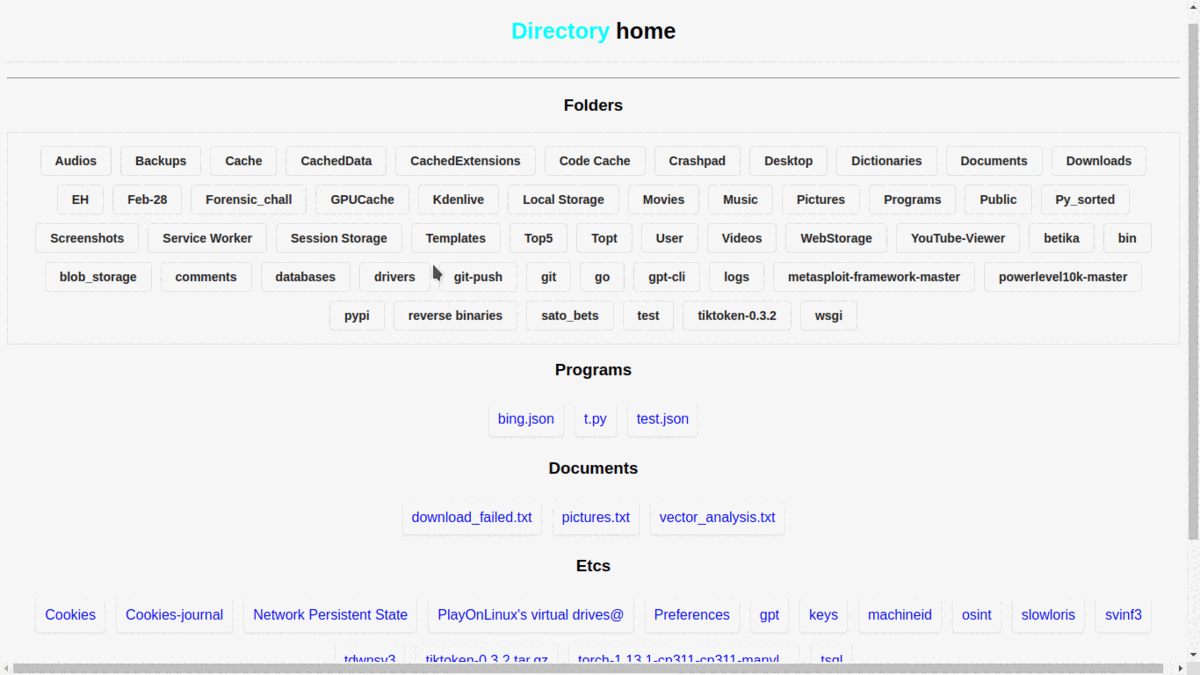Open the Local Storage folder
Screen dimensions: 1200x675
pos(563,200)
